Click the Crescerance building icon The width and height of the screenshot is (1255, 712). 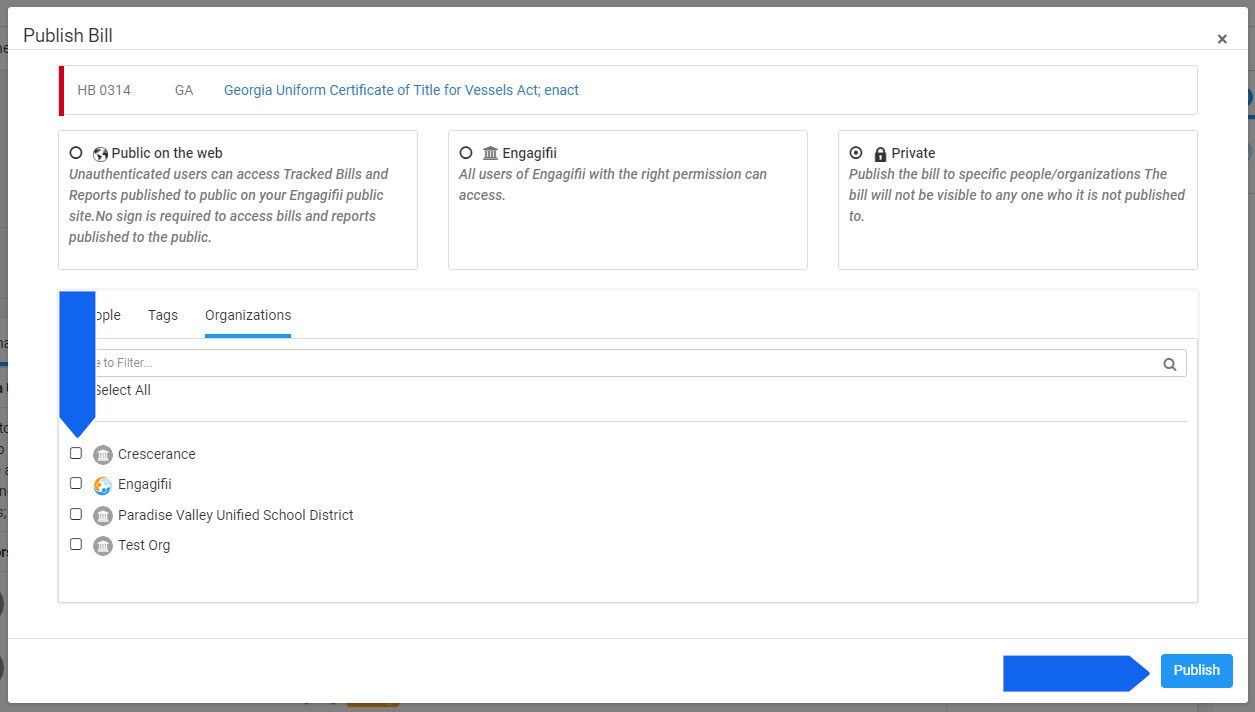click(x=103, y=455)
